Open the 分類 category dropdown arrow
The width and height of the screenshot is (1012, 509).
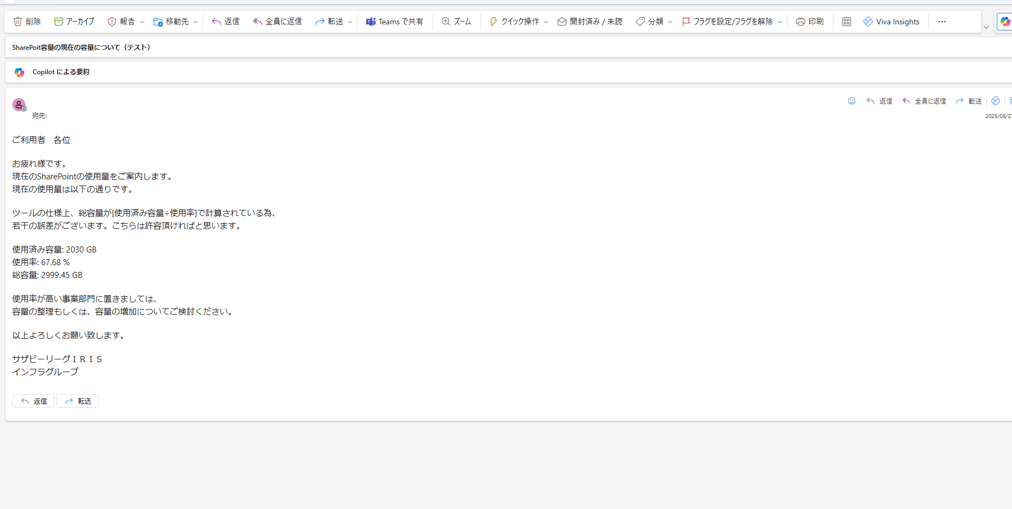click(670, 22)
